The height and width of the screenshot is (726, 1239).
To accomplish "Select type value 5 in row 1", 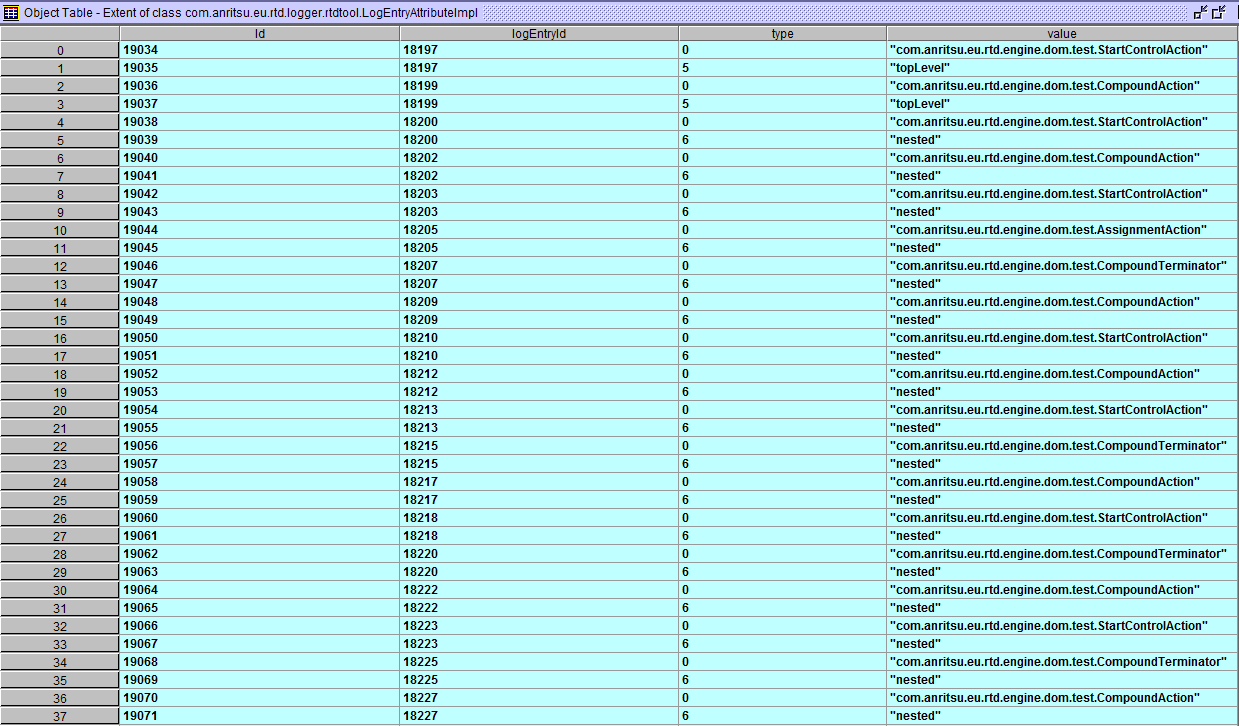I will [x=783, y=68].
